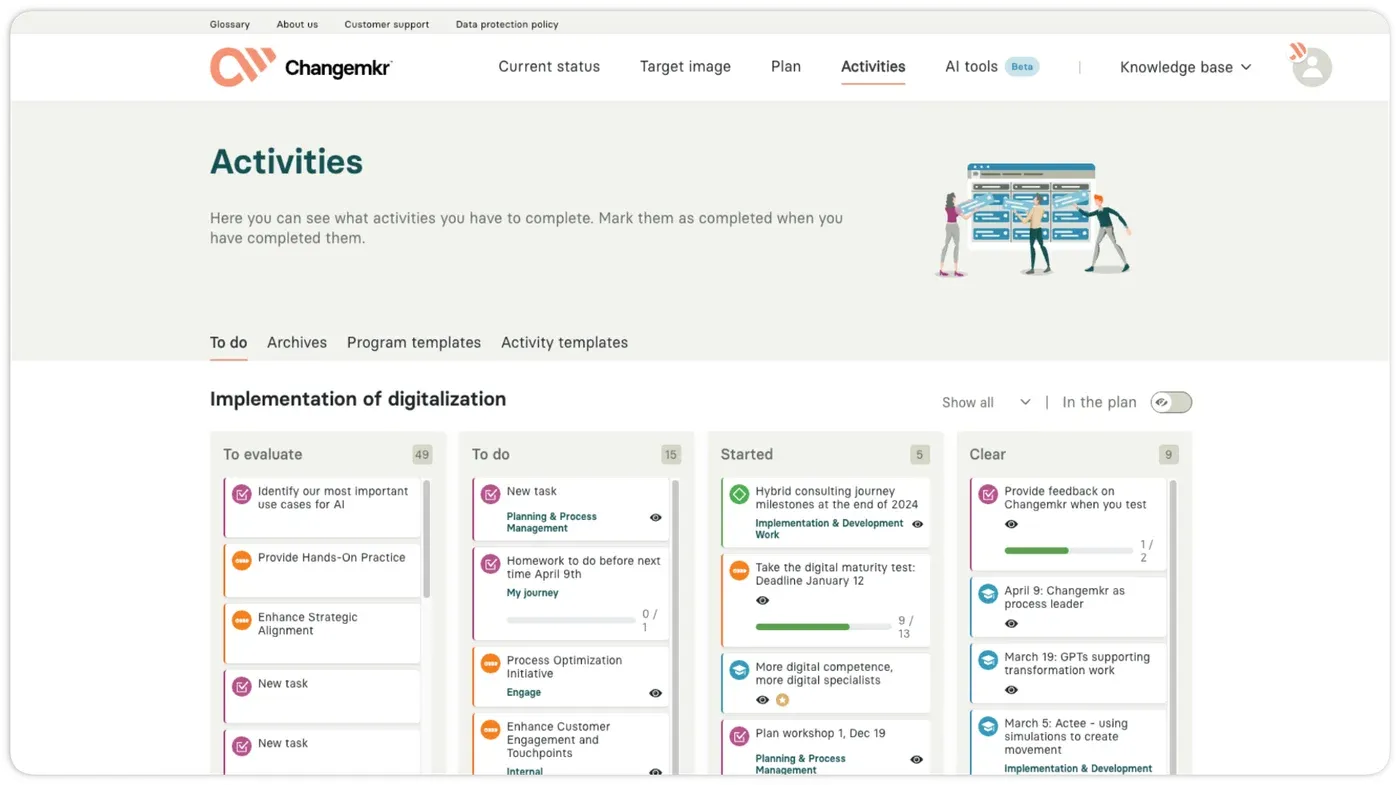Open the user profile avatar
This screenshot has width=1400, height=785.
coord(1311,67)
